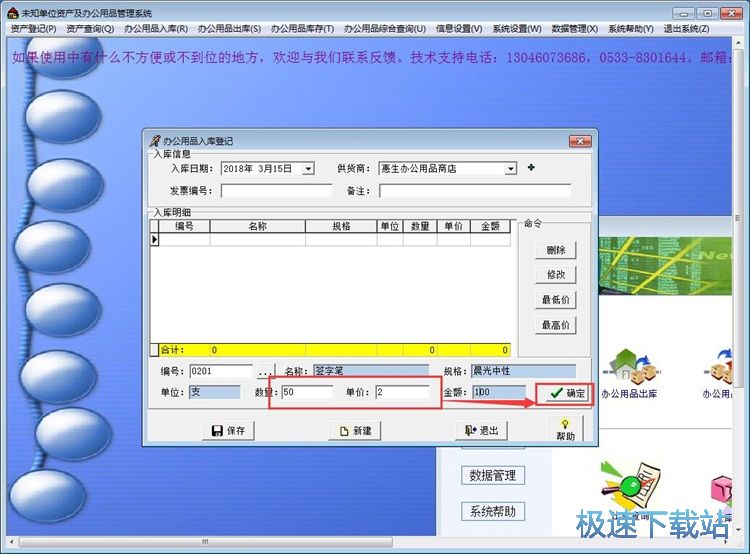
Task: Click the horizontal scrollbar at window bottom
Action: [205, 542]
